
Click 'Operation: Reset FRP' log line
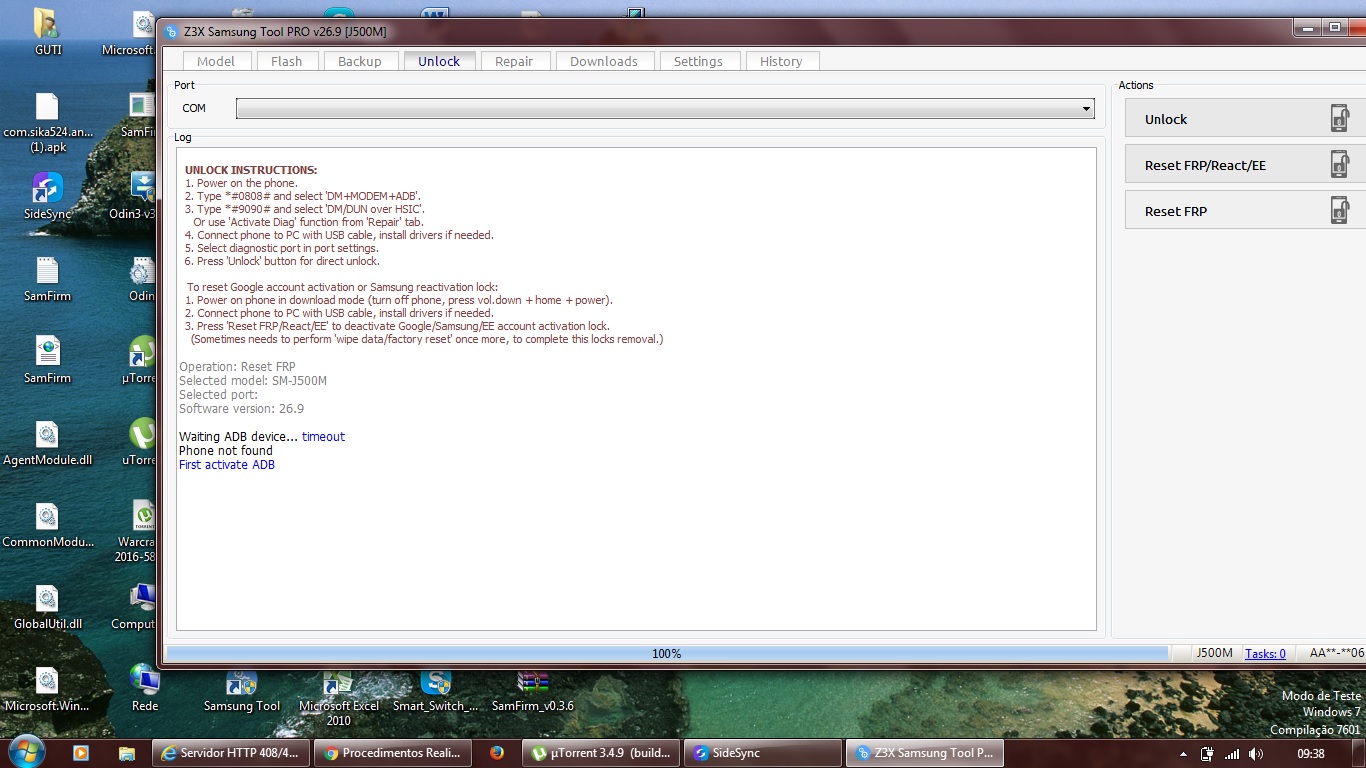[238, 367]
